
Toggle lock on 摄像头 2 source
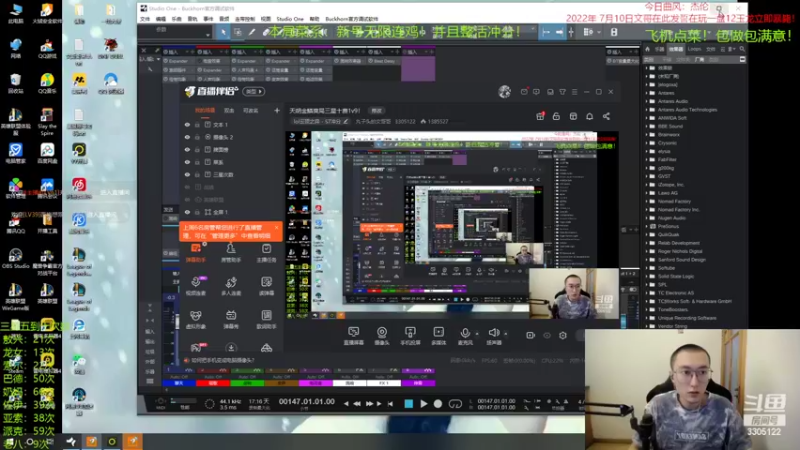coord(197,137)
